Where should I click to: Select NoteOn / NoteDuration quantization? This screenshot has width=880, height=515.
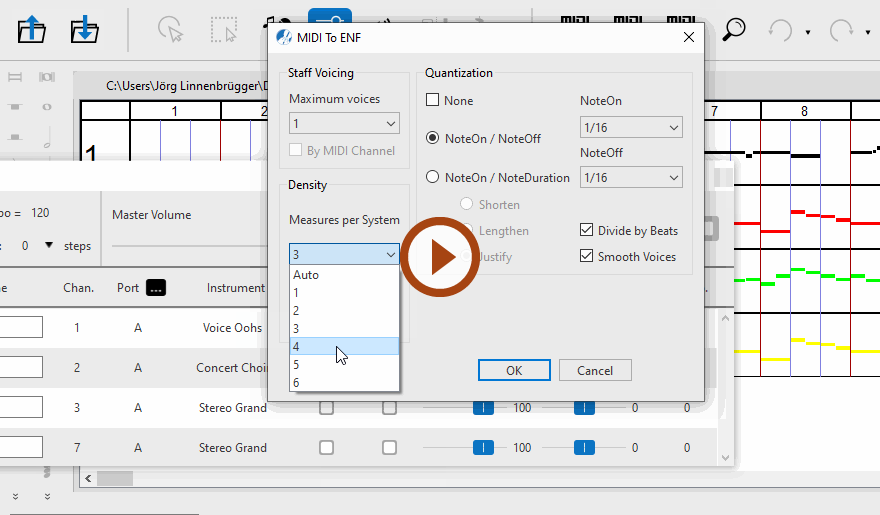[x=432, y=177]
